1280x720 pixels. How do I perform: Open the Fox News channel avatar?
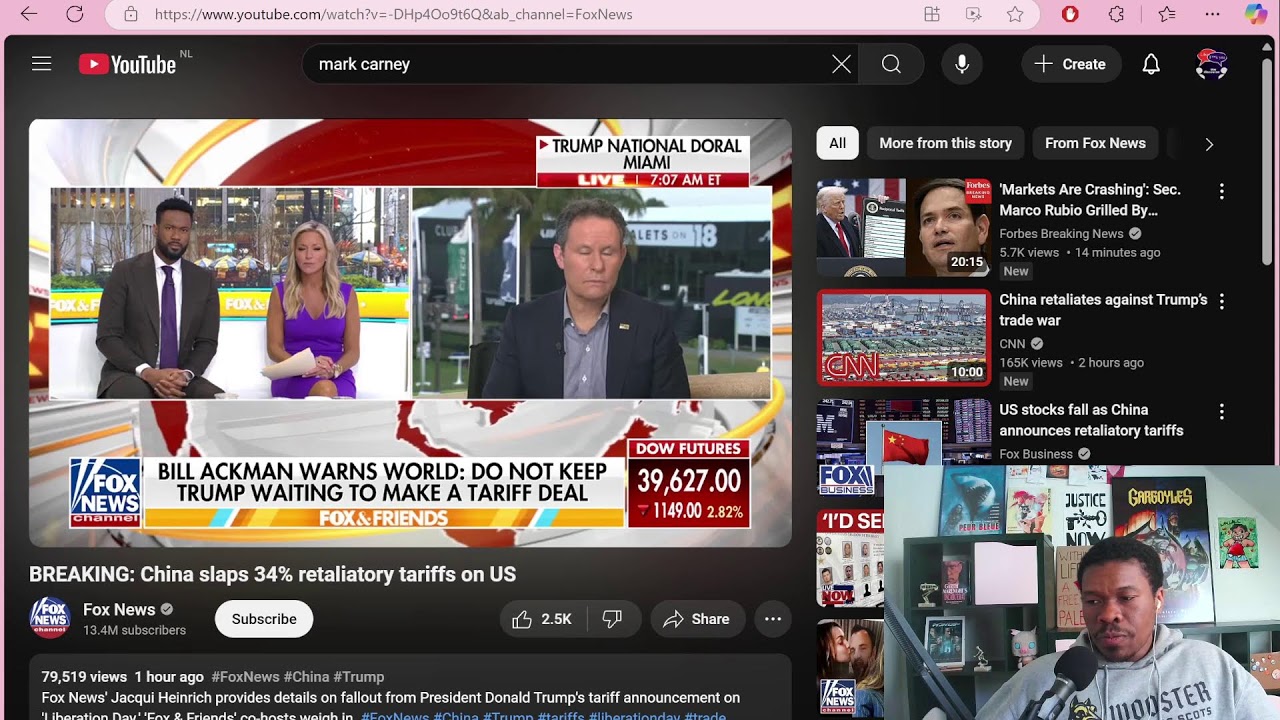coord(49,618)
